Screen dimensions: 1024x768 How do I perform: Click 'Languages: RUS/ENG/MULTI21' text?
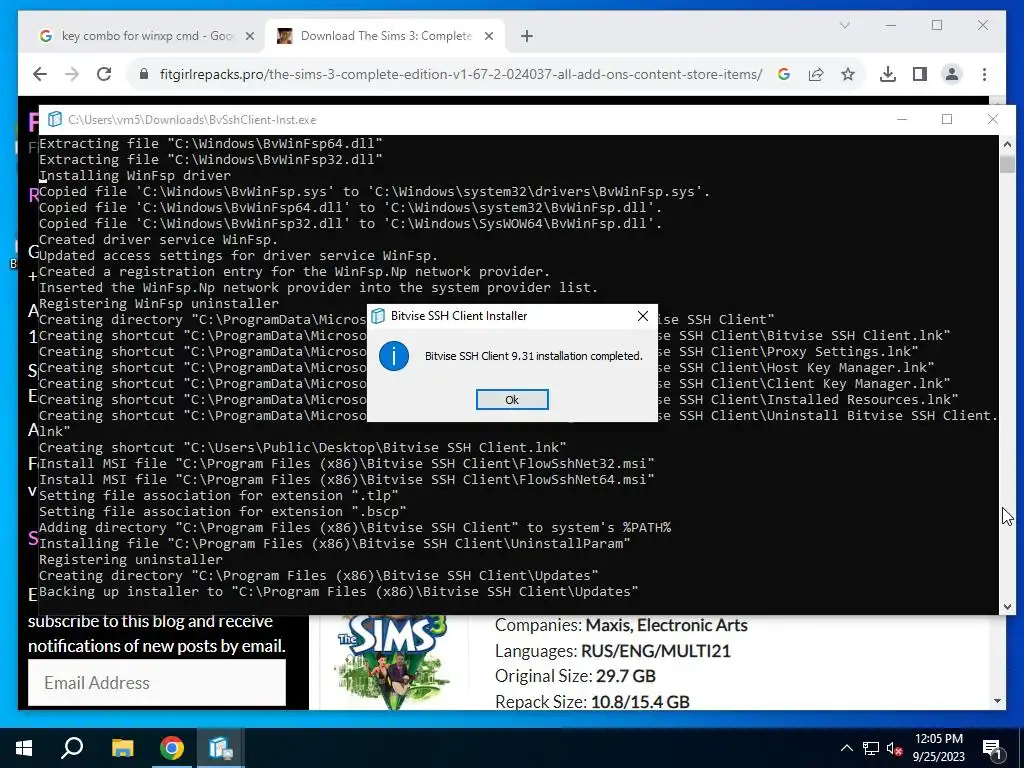(x=613, y=651)
